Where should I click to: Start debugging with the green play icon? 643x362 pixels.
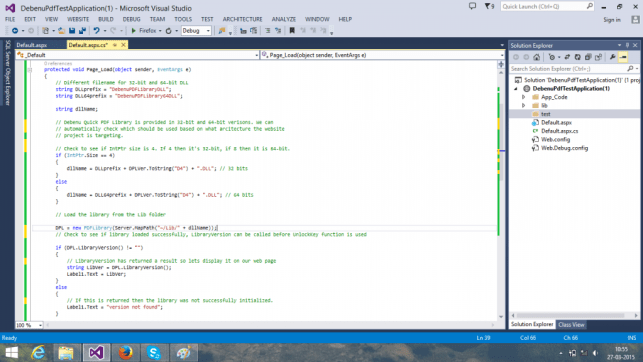(x=133, y=31)
